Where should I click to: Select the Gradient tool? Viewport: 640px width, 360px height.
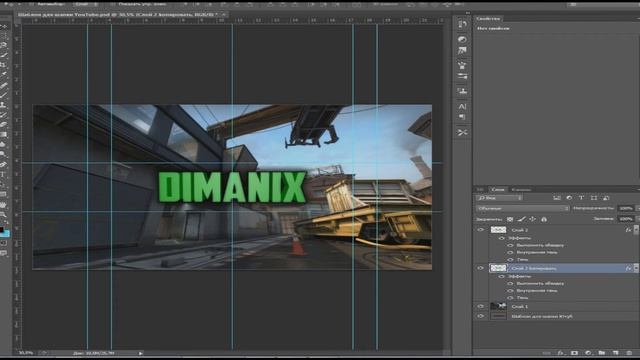point(4,134)
